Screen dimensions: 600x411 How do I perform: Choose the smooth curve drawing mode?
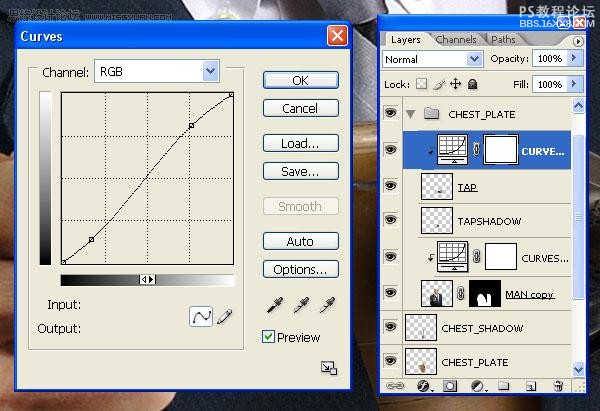click(x=201, y=316)
